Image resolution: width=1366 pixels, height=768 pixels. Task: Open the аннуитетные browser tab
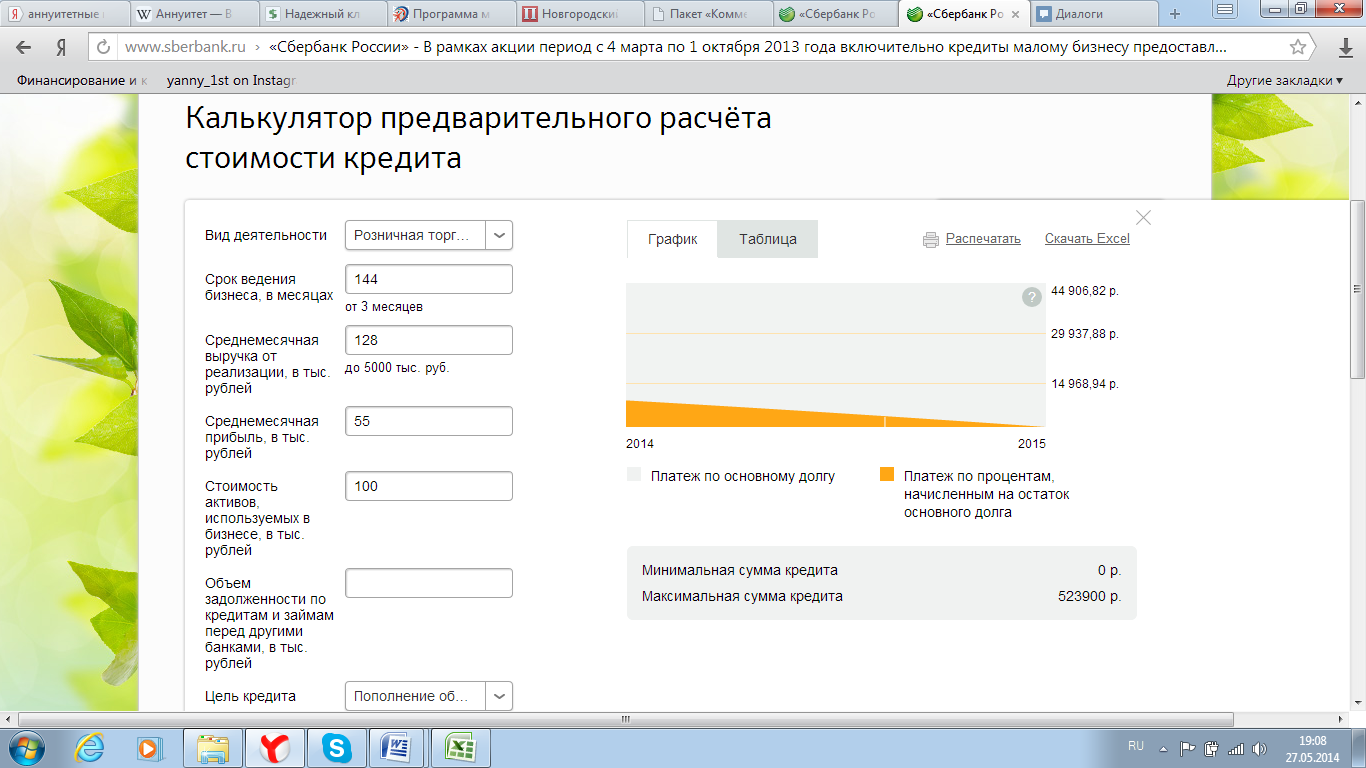point(65,14)
